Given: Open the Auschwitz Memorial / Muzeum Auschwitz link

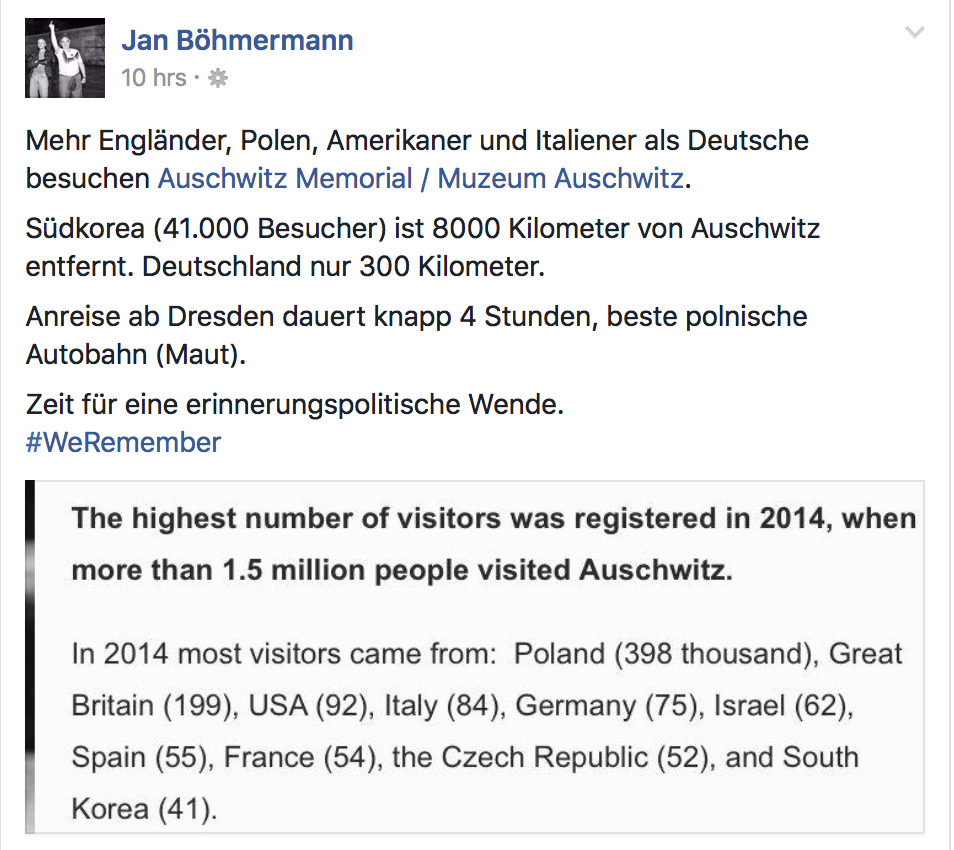Looking at the screenshot, I should pos(421,178).
